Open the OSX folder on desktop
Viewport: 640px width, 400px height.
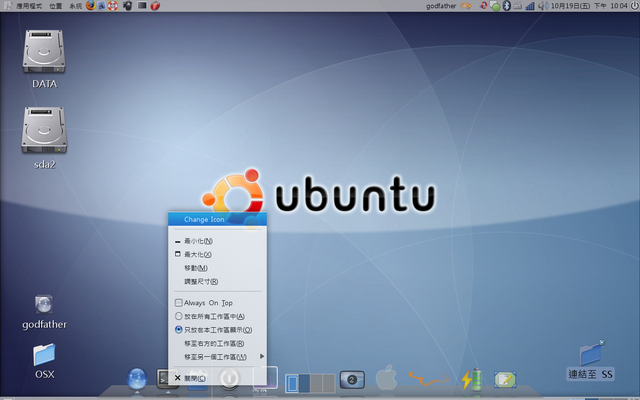[44, 354]
